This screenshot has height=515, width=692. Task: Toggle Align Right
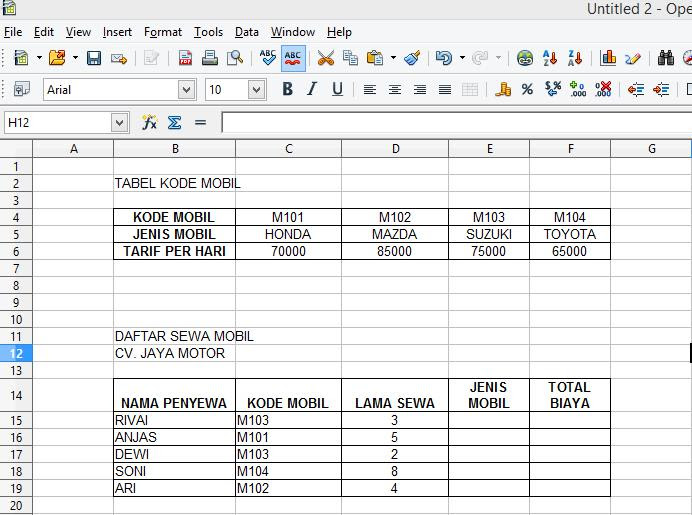pos(420,90)
